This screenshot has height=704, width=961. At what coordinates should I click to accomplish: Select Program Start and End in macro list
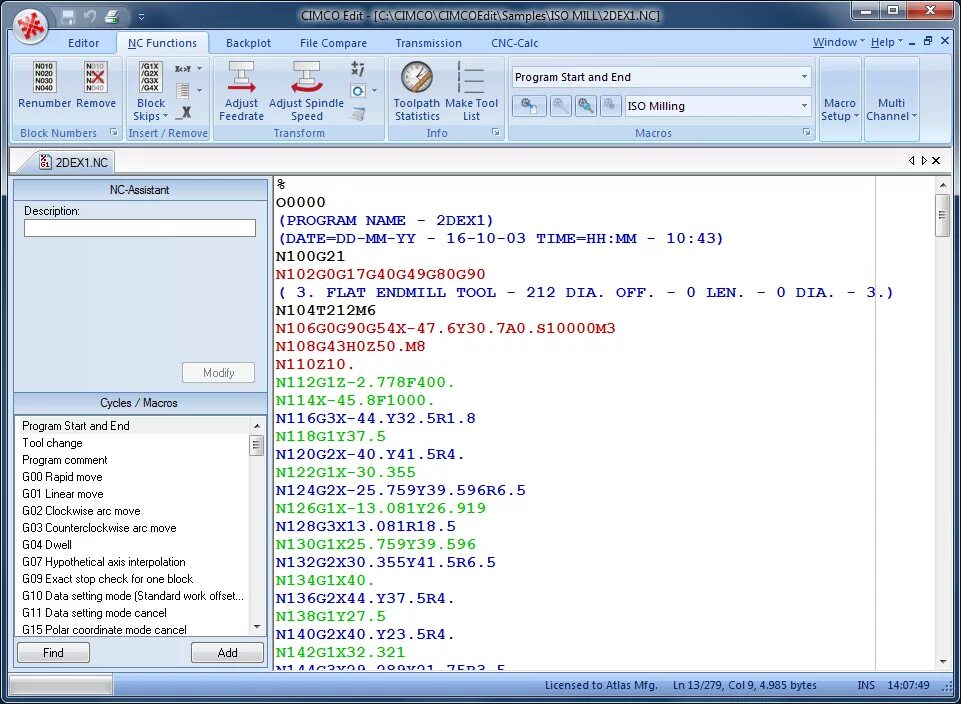coord(132,426)
